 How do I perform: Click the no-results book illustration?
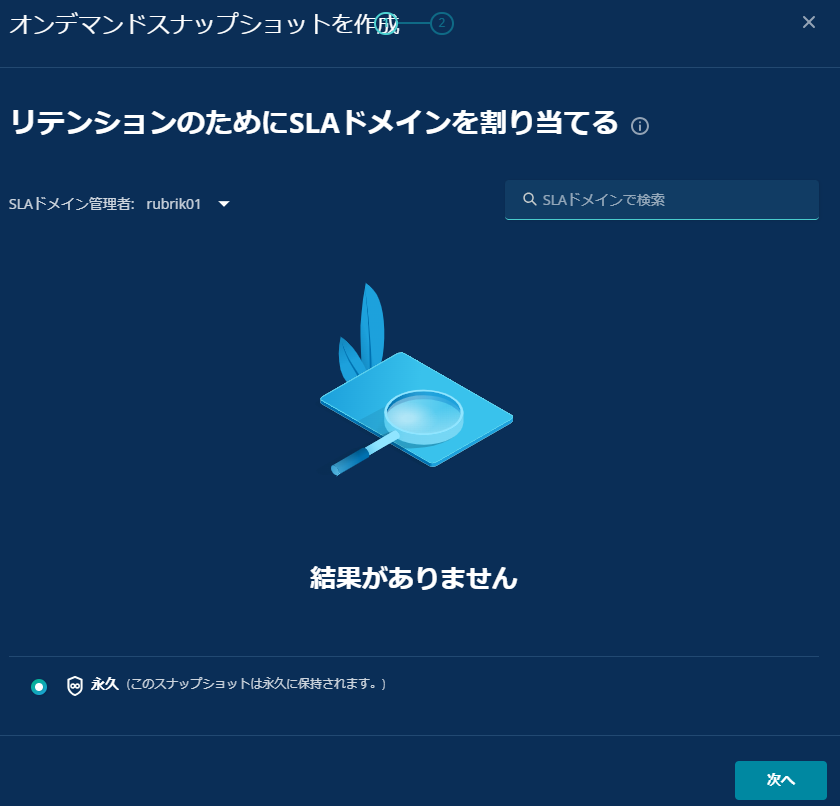pyautogui.click(x=416, y=400)
